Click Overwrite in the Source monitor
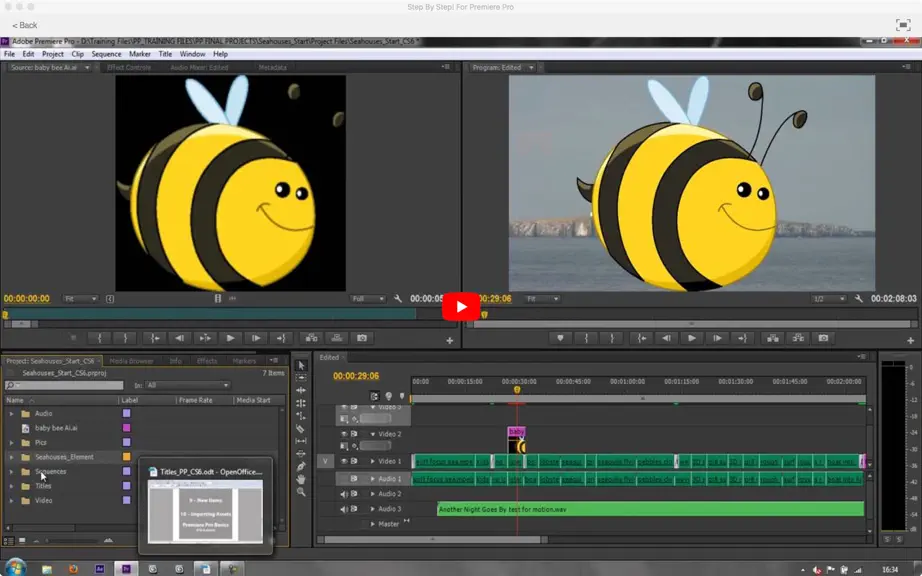Image resolution: width=922 pixels, height=576 pixels. coord(337,338)
